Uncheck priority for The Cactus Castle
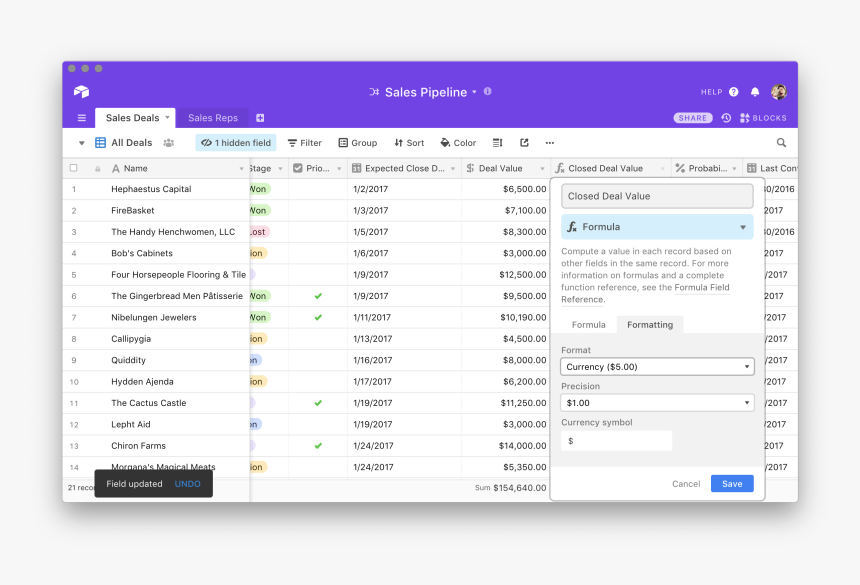The height and width of the screenshot is (585, 860). point(318,403)
